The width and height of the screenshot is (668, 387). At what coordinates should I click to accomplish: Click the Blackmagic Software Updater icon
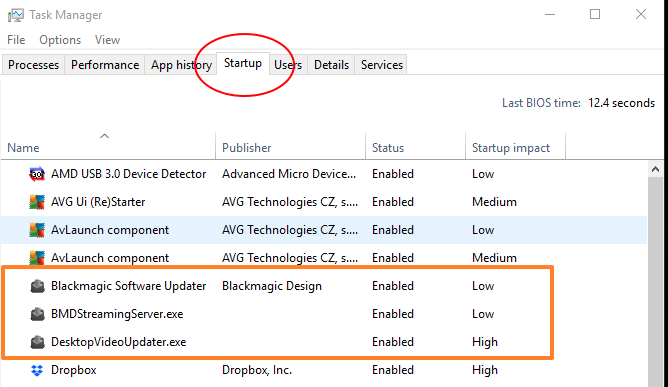[x=37, y=286]
